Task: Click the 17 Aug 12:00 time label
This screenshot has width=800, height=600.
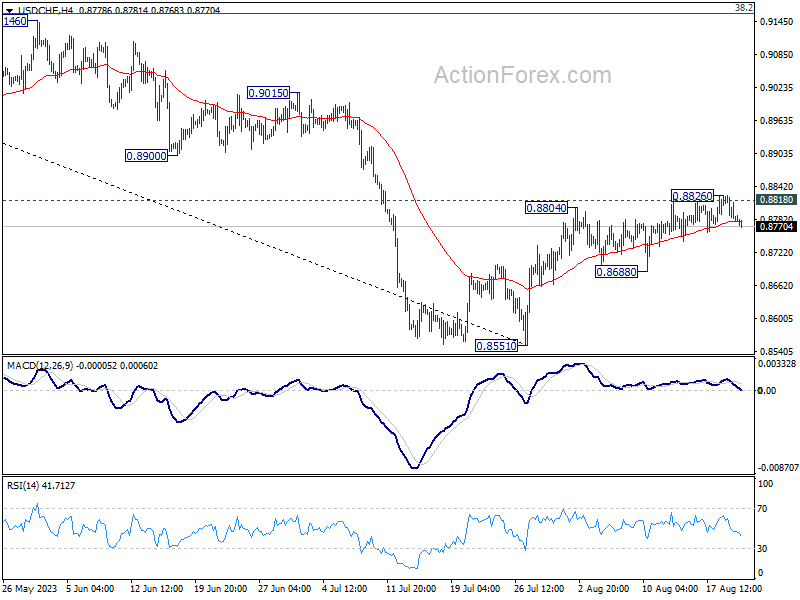Action: 734,589
